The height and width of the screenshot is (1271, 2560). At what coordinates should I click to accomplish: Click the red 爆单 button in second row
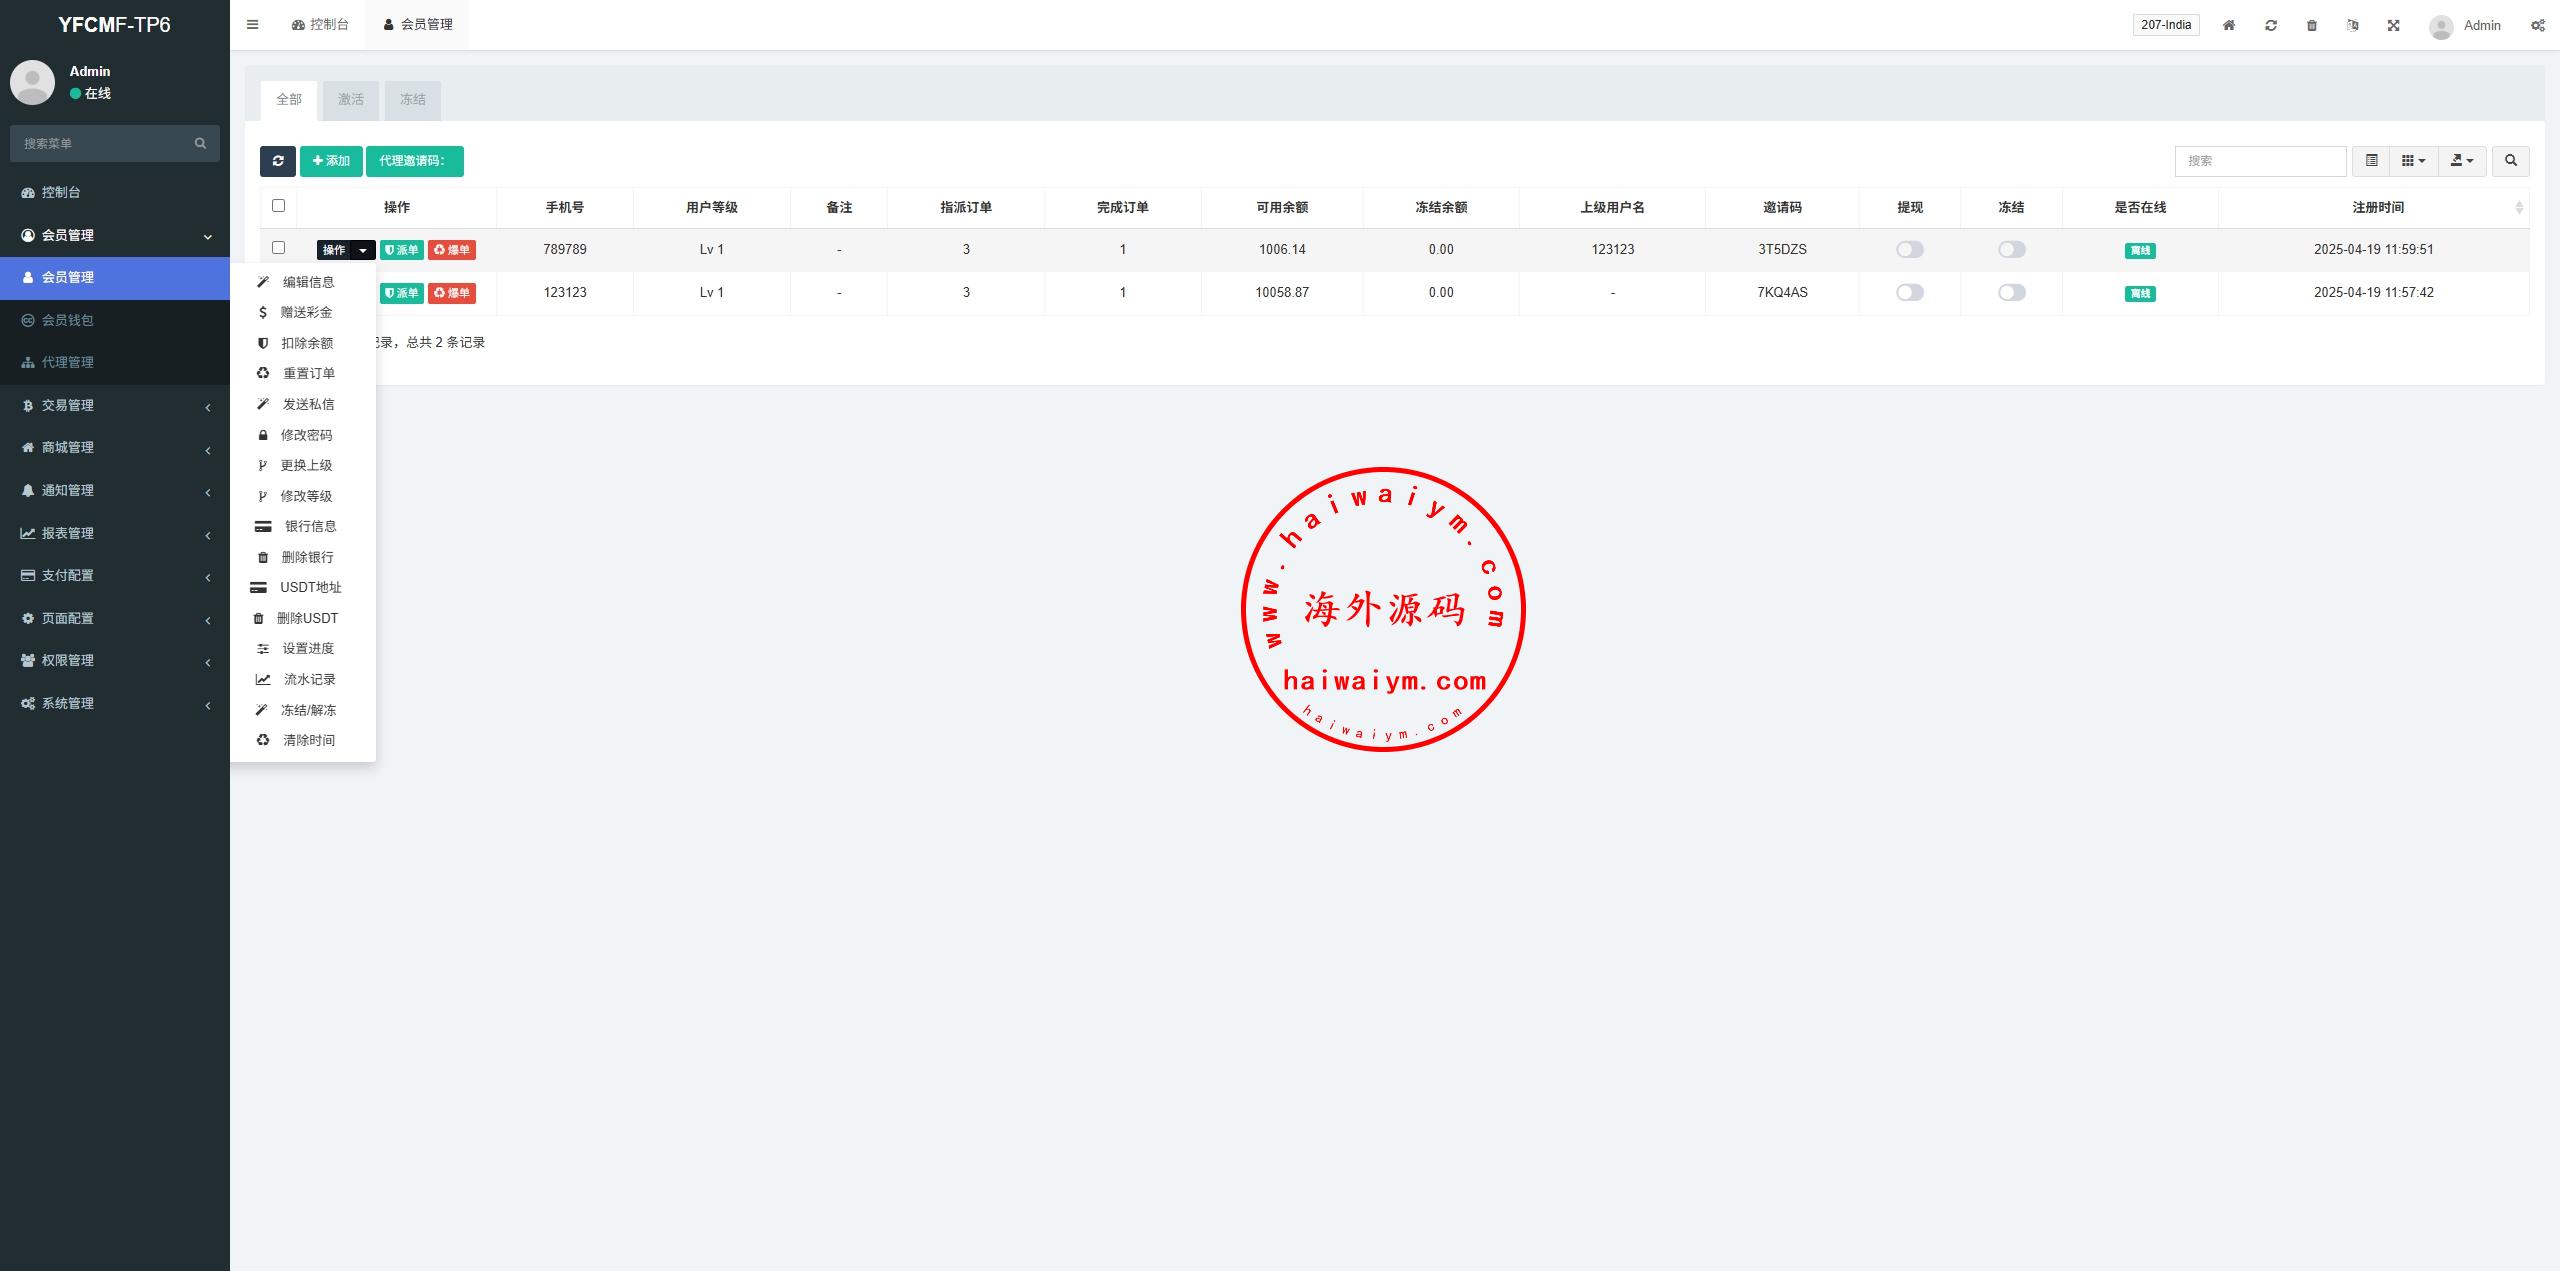click(452, 293)
